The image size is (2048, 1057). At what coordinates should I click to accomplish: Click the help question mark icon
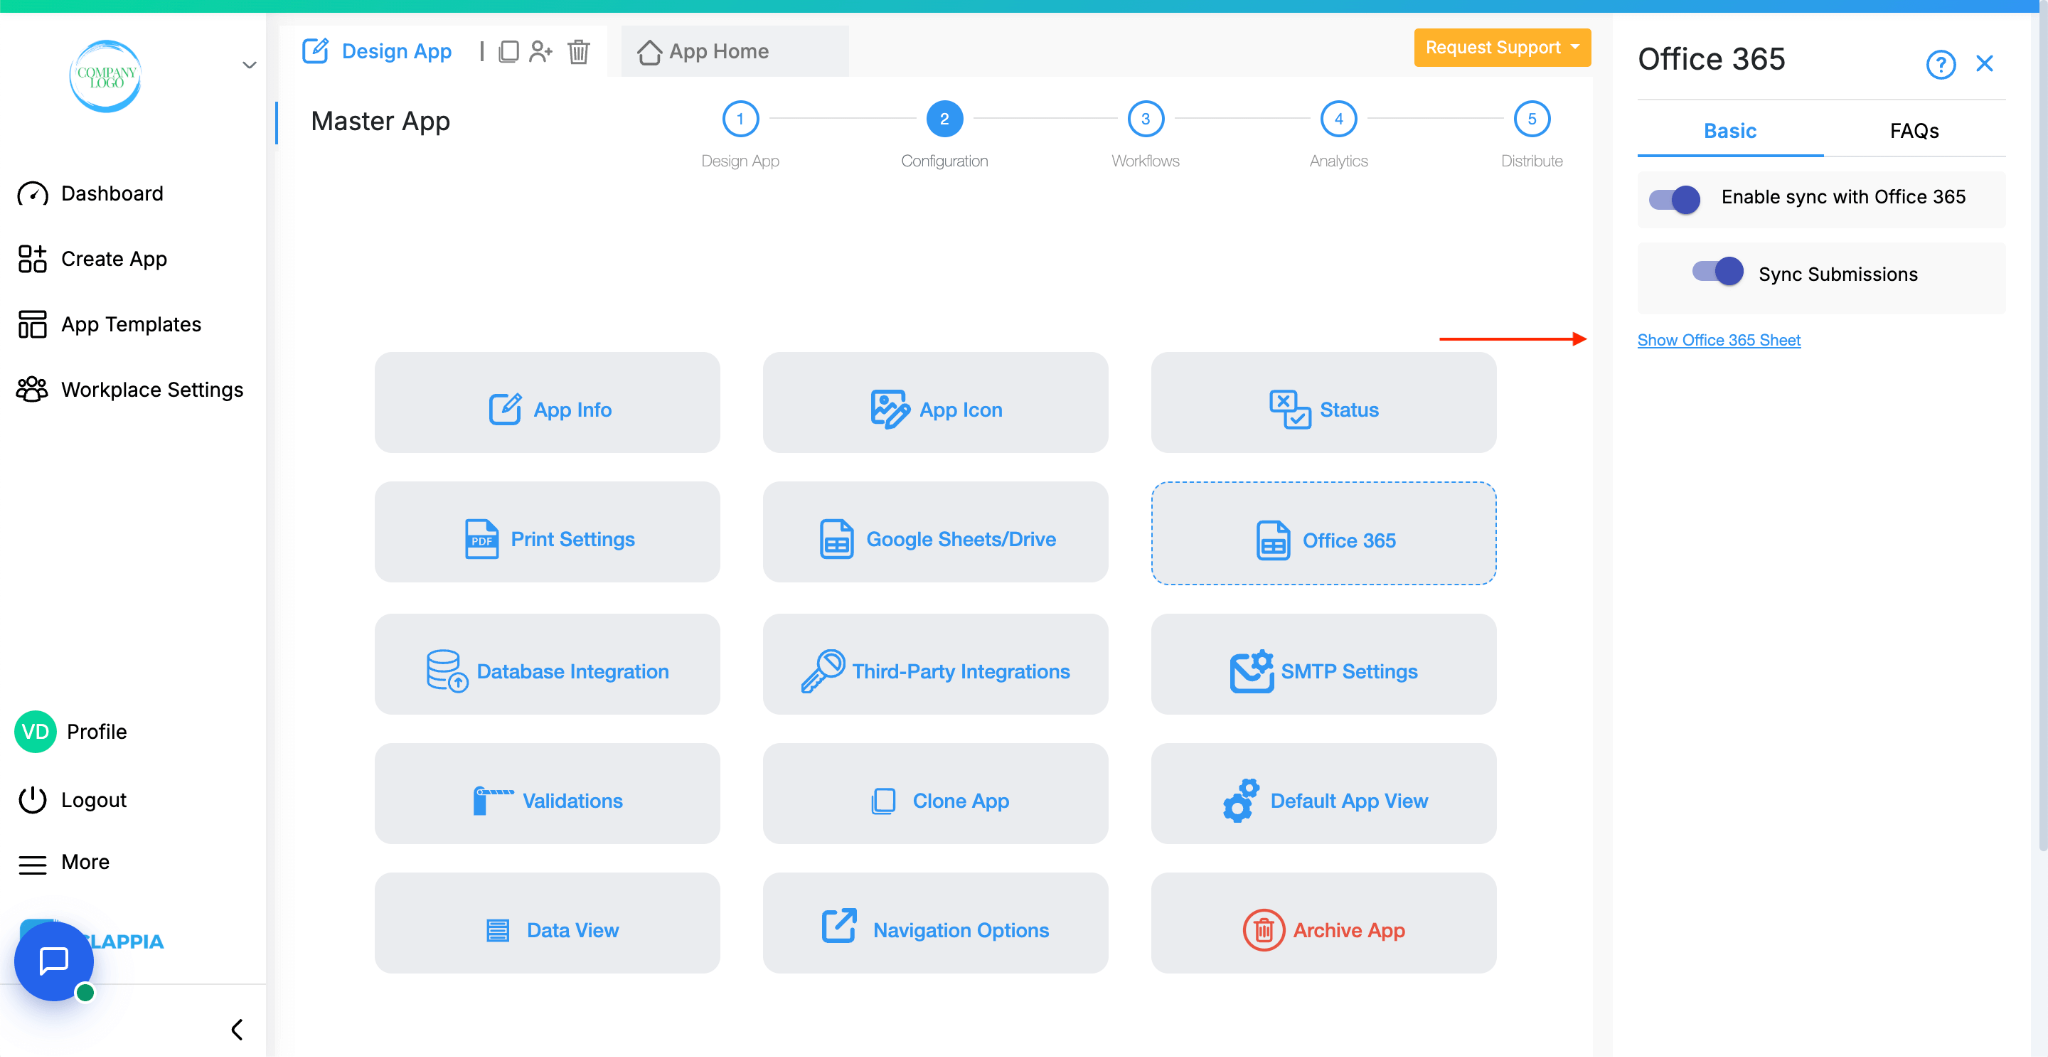[1941, 65]
